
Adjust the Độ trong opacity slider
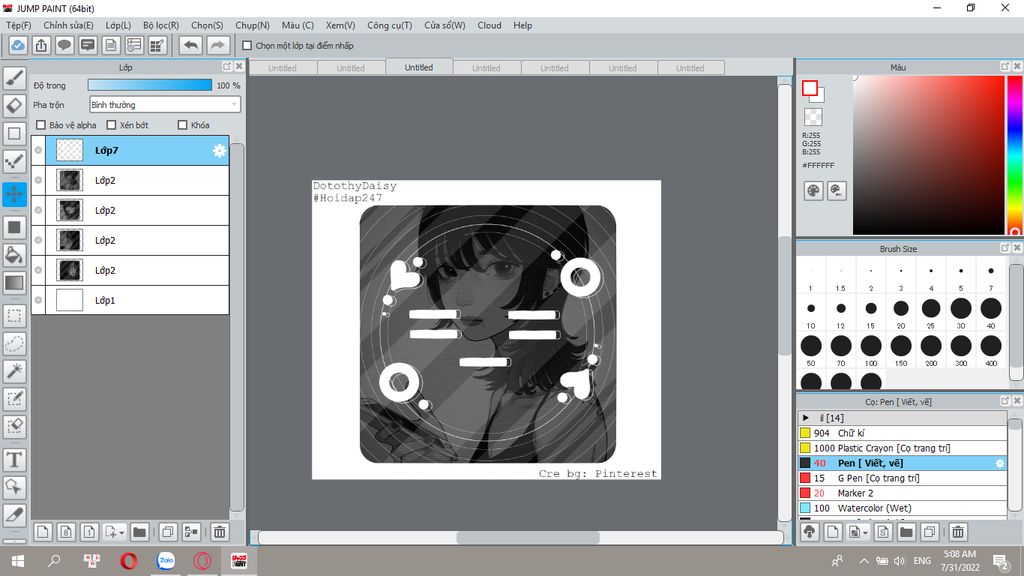[x=150, y=86]
